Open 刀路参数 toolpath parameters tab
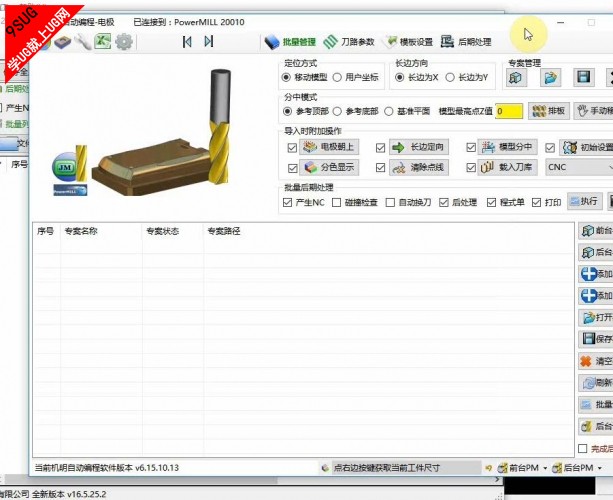Screen dimensions: 613x500 pos(349,42)
